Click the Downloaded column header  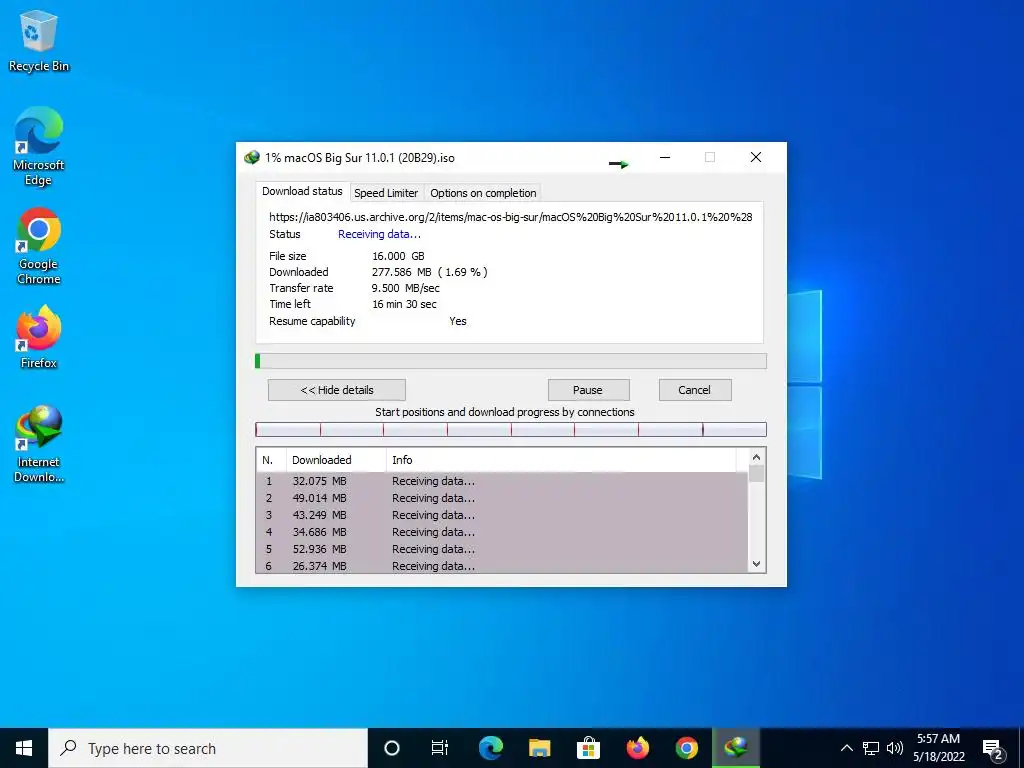(336, 460)
